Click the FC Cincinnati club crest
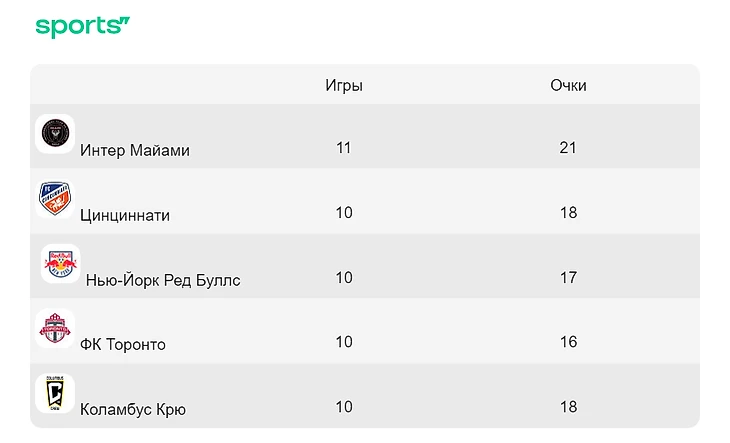Image resolution: width=730 pixels, height=443 pixels. pos(55,199)
